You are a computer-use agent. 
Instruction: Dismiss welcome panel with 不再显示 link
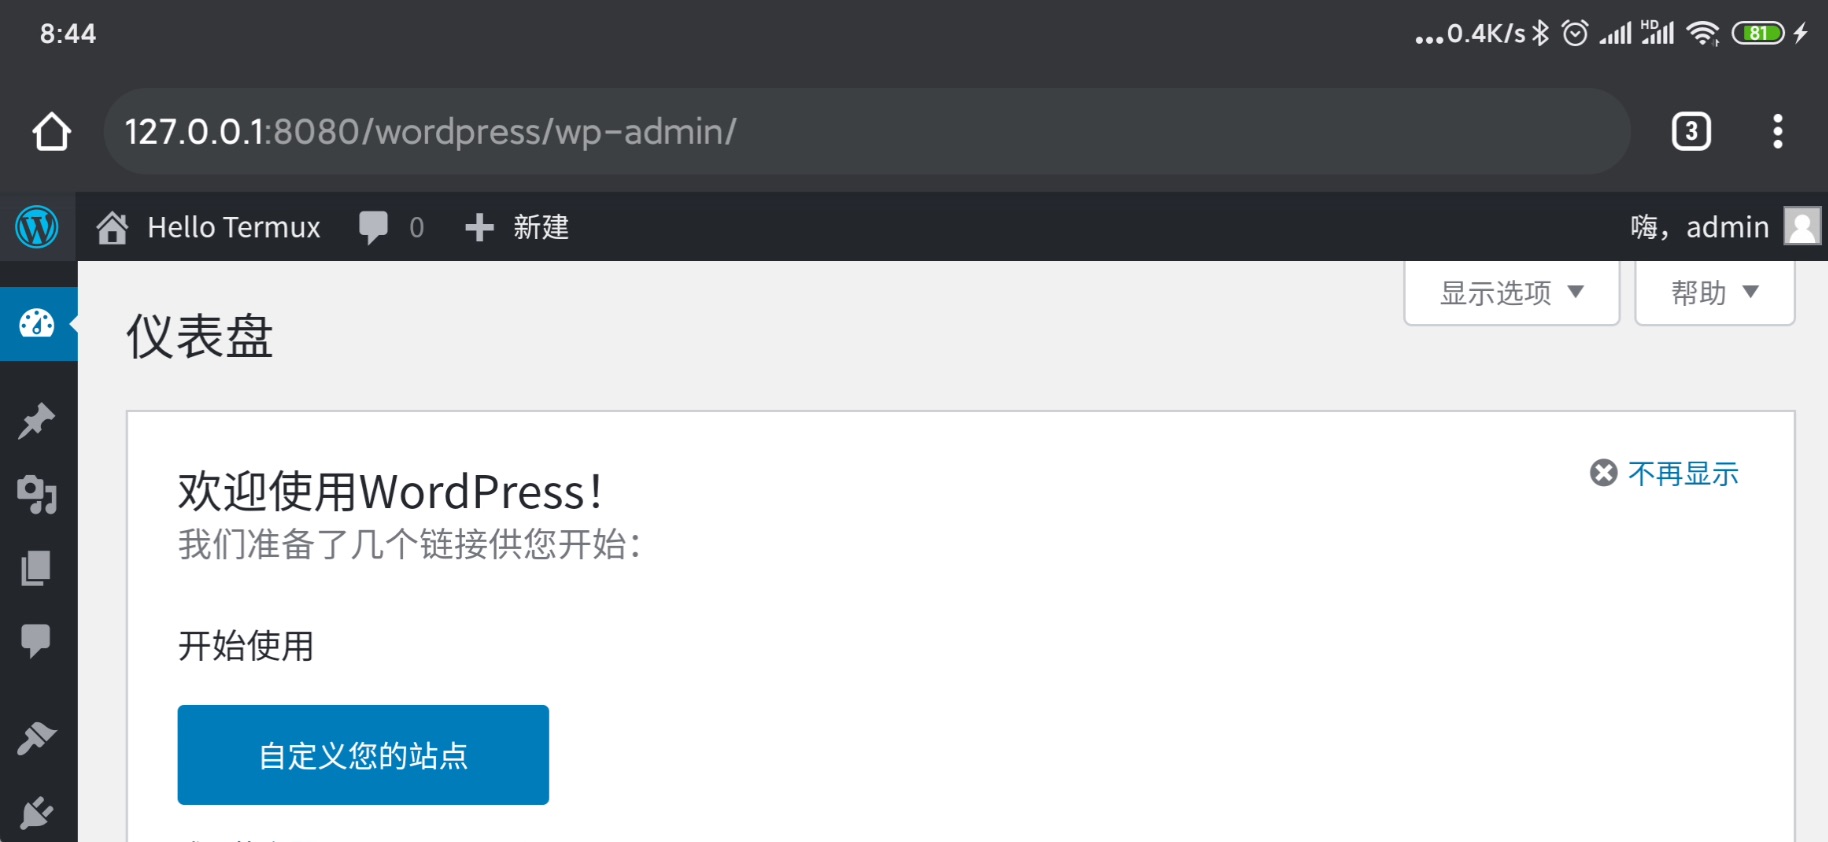1665,473
